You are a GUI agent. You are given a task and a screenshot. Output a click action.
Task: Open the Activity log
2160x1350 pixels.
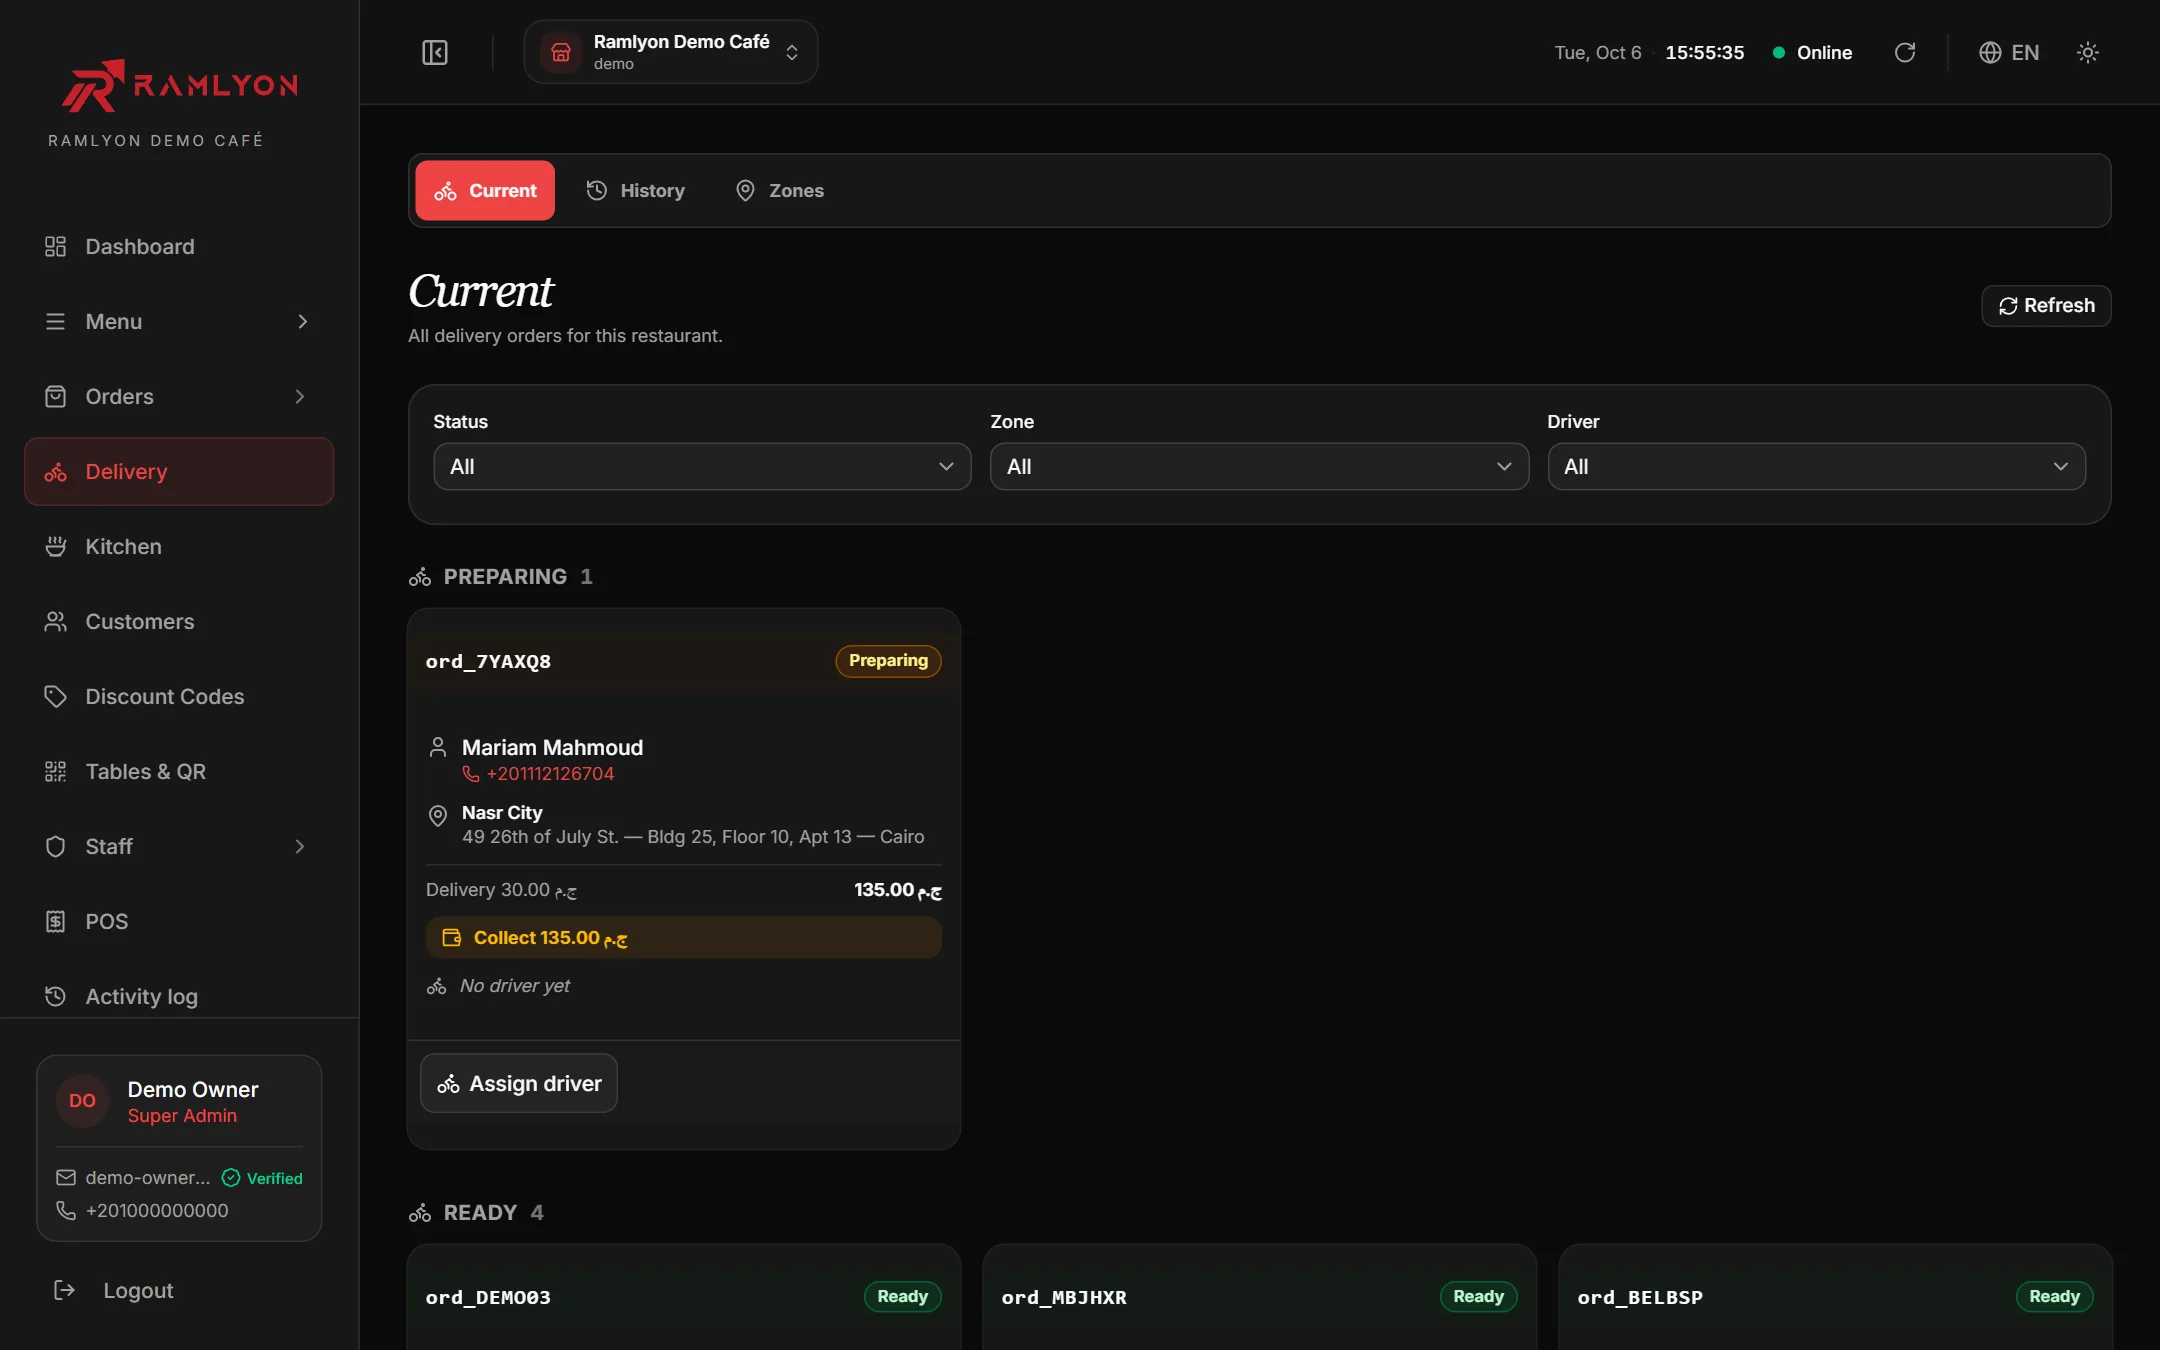point(179,996)
